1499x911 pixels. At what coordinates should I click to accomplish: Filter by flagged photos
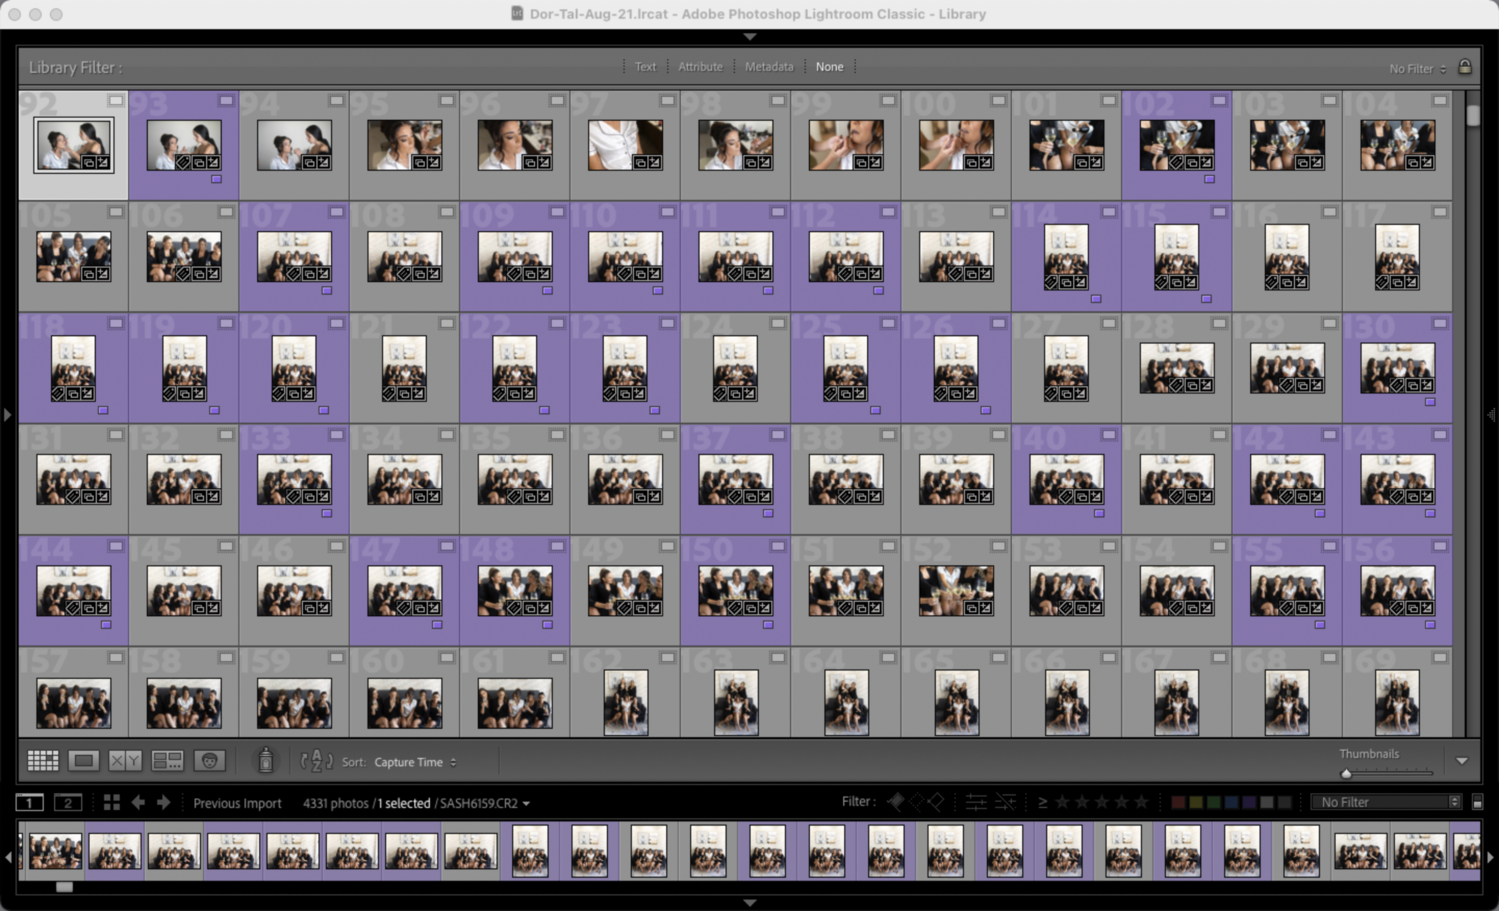pos(896,802)
